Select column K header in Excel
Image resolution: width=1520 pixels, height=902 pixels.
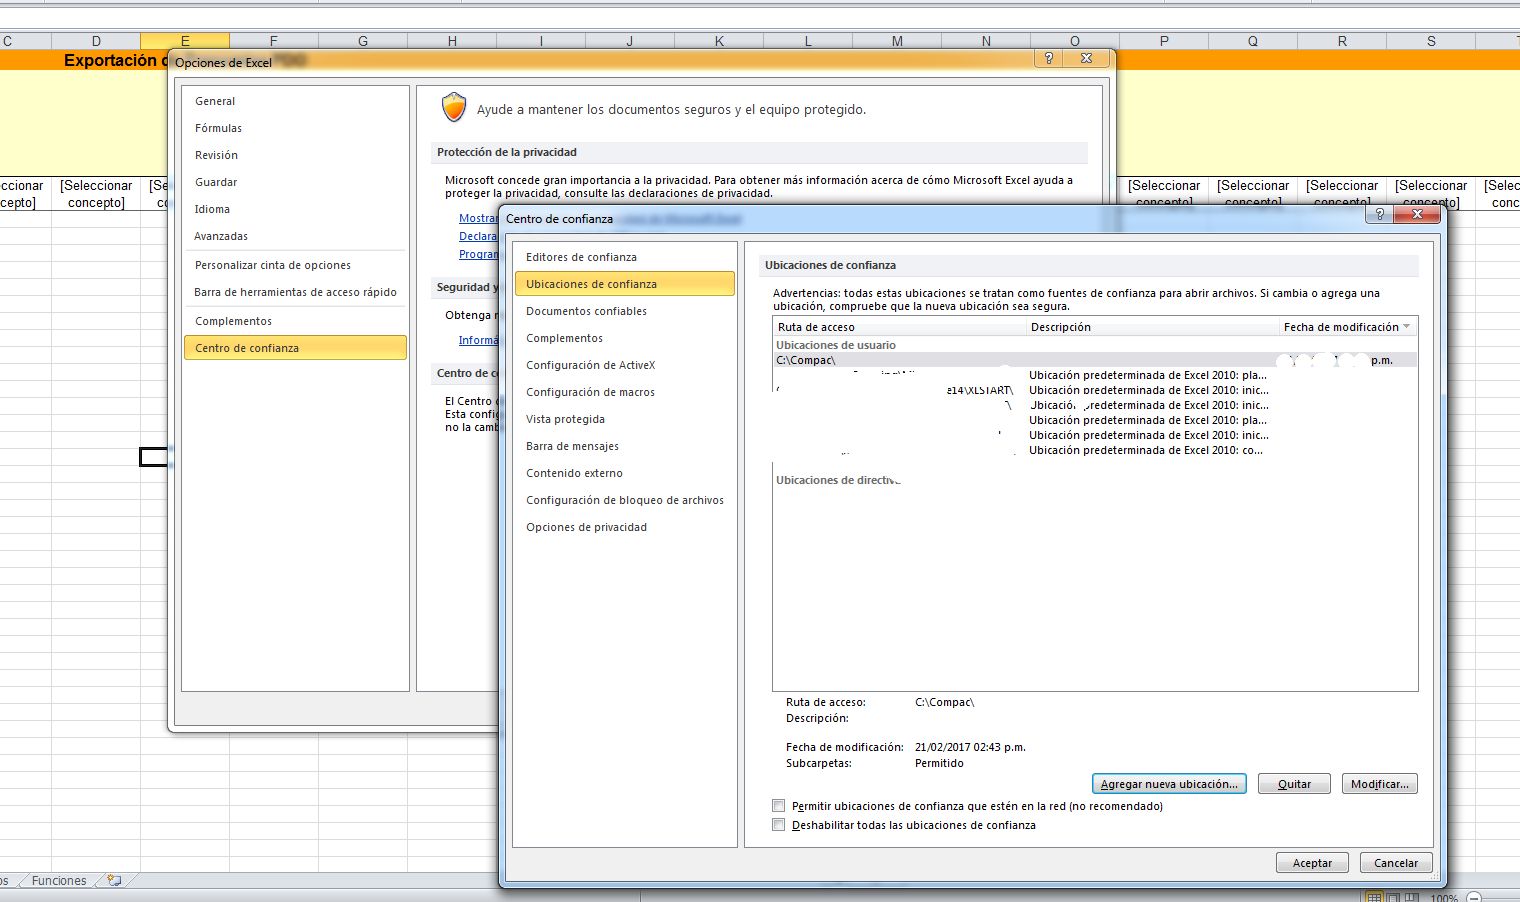tap(719, 41)
